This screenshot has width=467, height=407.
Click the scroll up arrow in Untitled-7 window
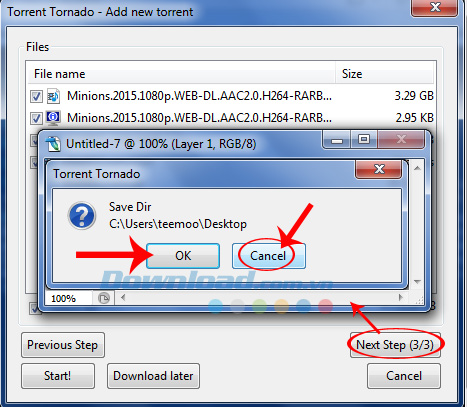click(417, 168)
